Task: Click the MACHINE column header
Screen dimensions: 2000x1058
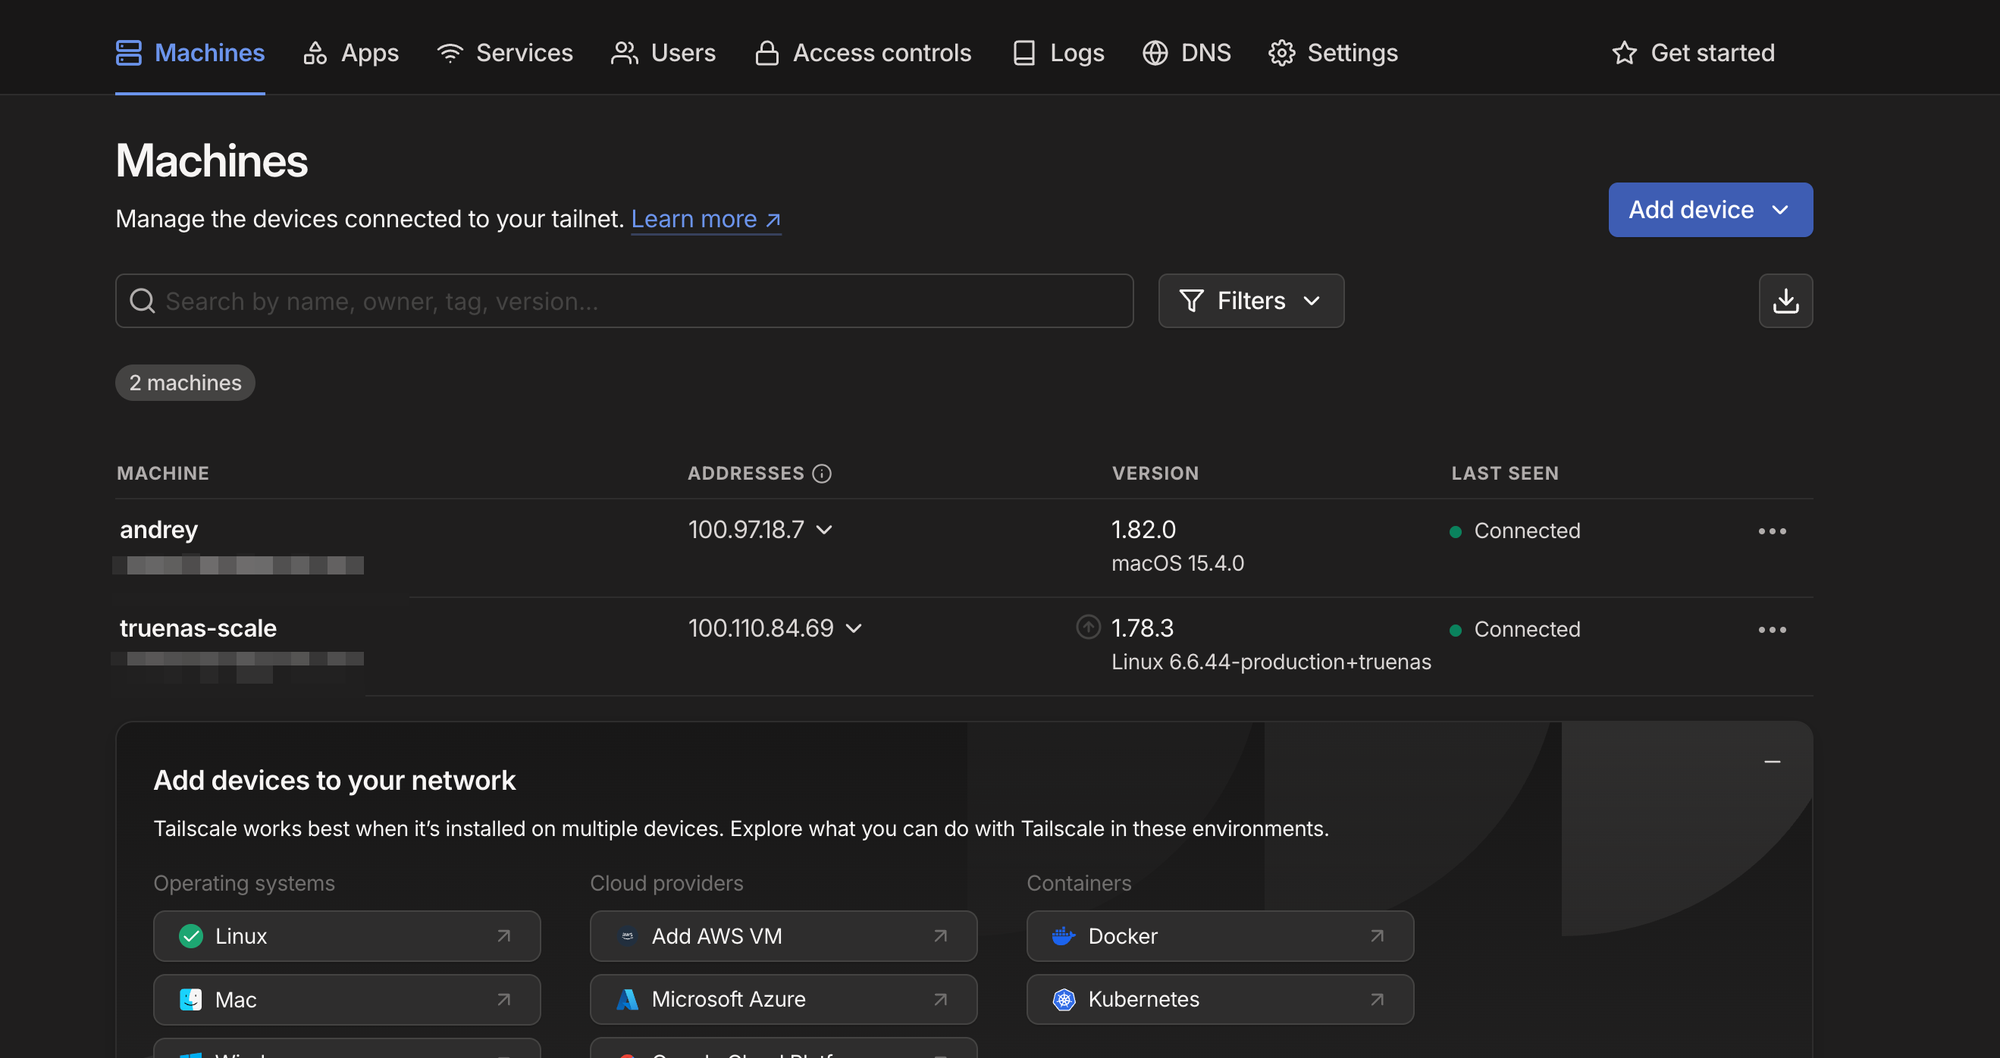Action: (x=163, y=474)
